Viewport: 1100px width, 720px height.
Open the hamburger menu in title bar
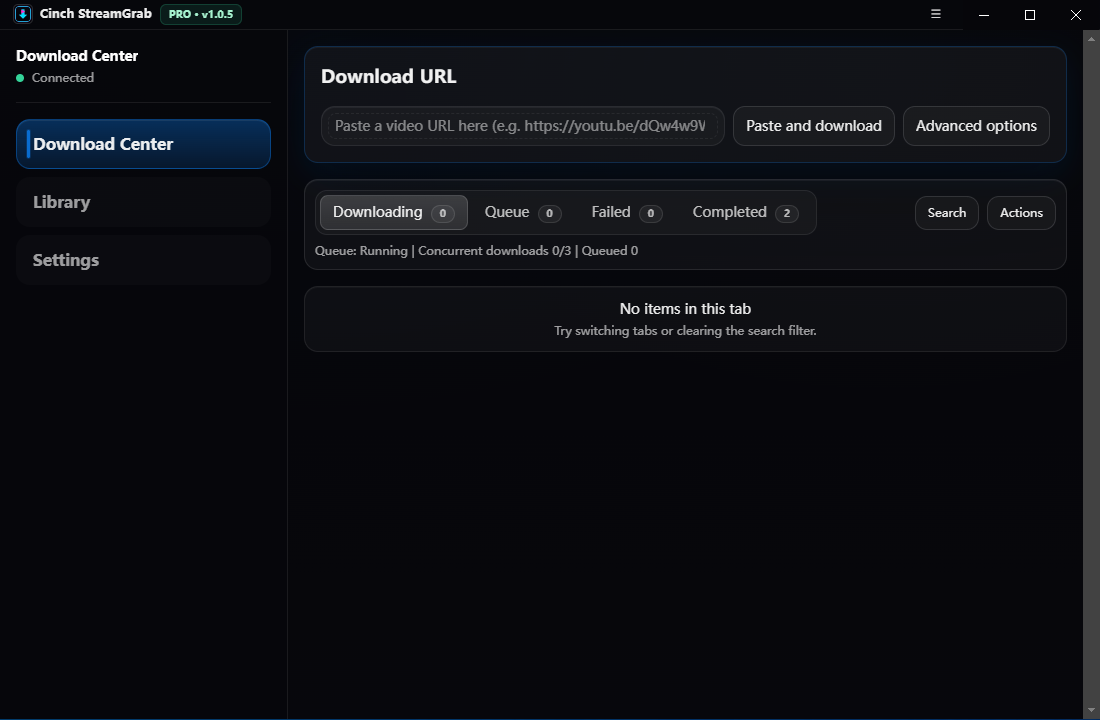point(936,14)
